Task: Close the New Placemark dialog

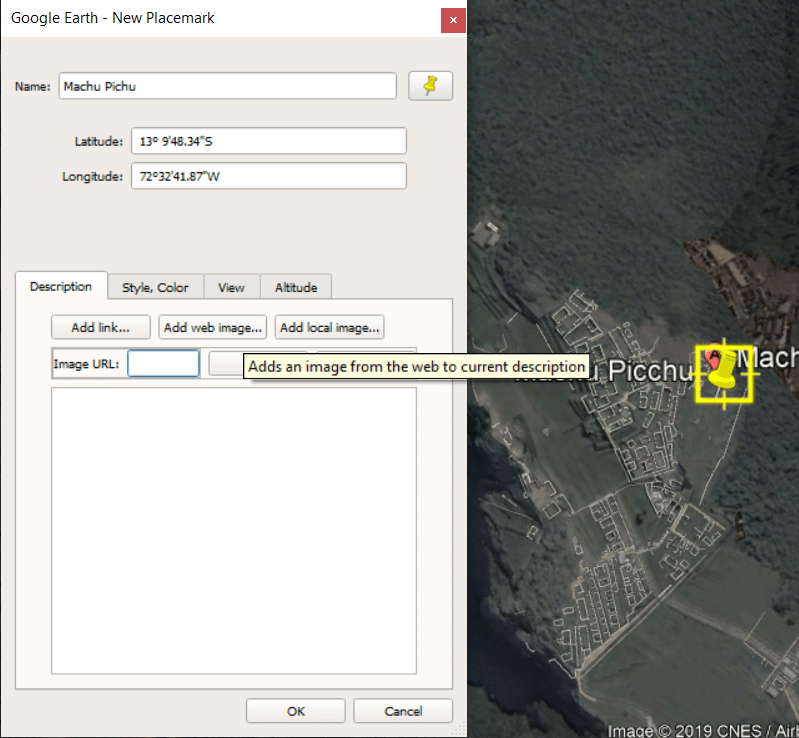Action: point(453,20)
